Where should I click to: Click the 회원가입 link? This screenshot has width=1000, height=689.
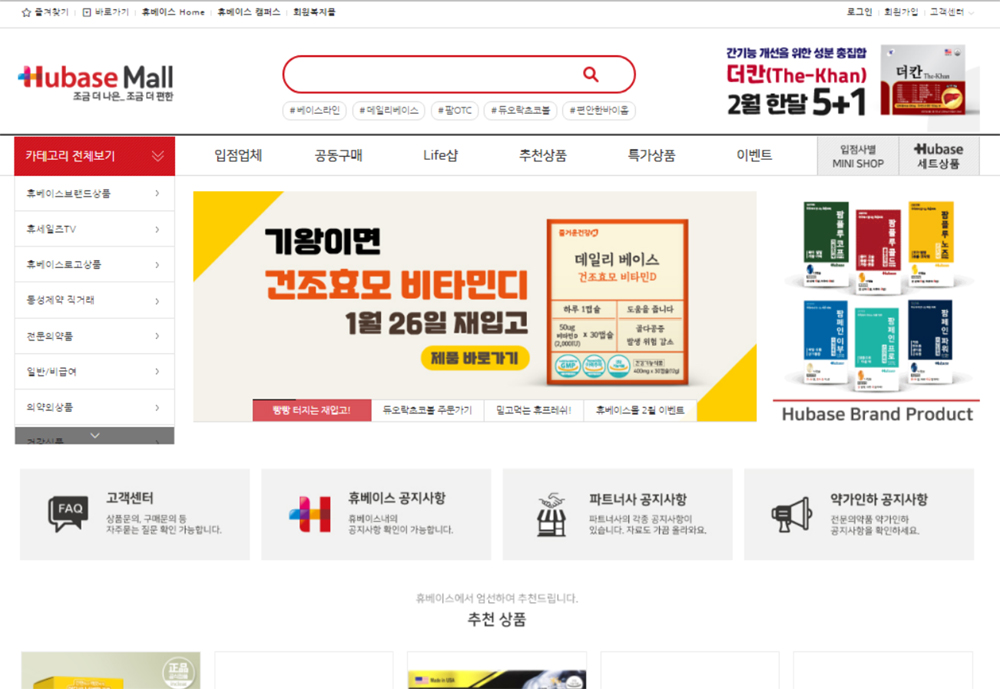point(901,12)
